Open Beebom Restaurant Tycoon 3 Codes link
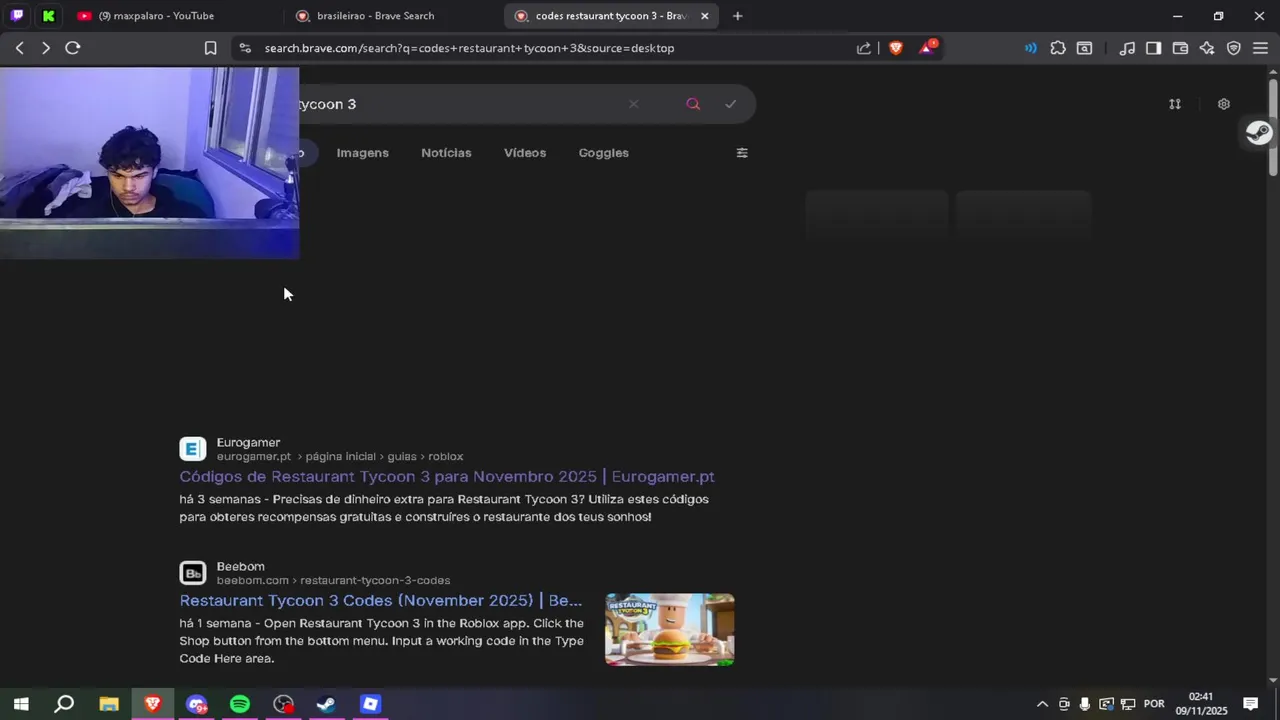Viewport: 1280px width, 720px height. [x=381, y=601]
